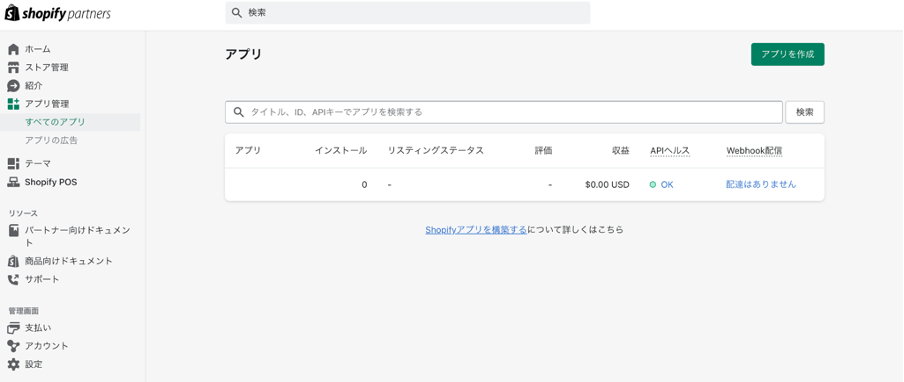Click the アカウント icon in sidebar

point(13,346)
